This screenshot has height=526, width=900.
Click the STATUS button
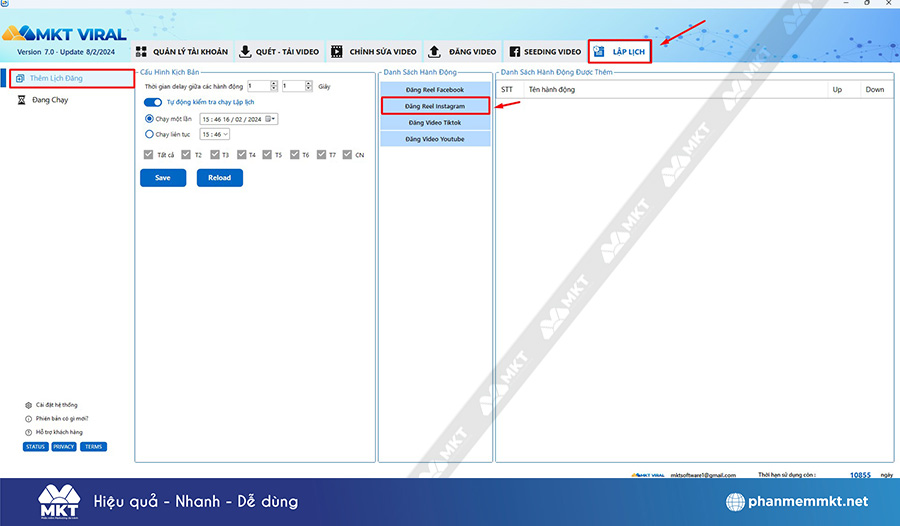pos(36,447)
